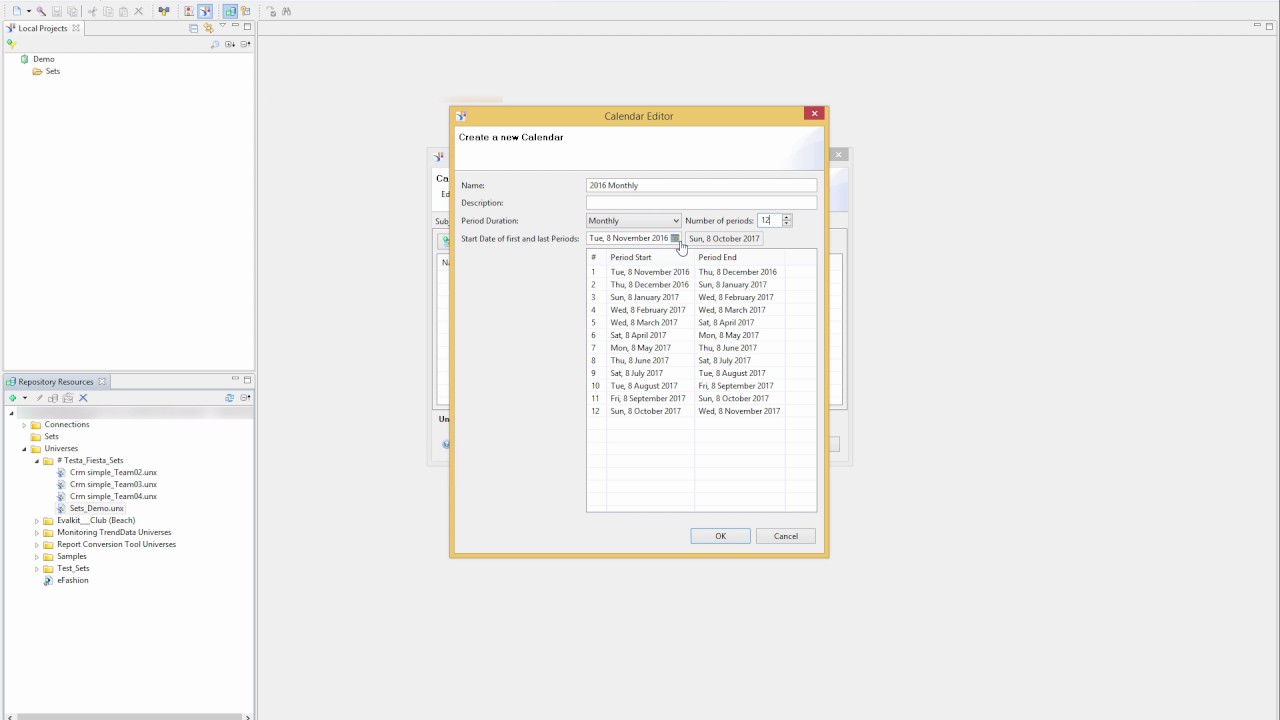The image size is (1280, 720).
Task: Click the red Delete X in Repository Resources toolbar
Action: tap(83, 398)
